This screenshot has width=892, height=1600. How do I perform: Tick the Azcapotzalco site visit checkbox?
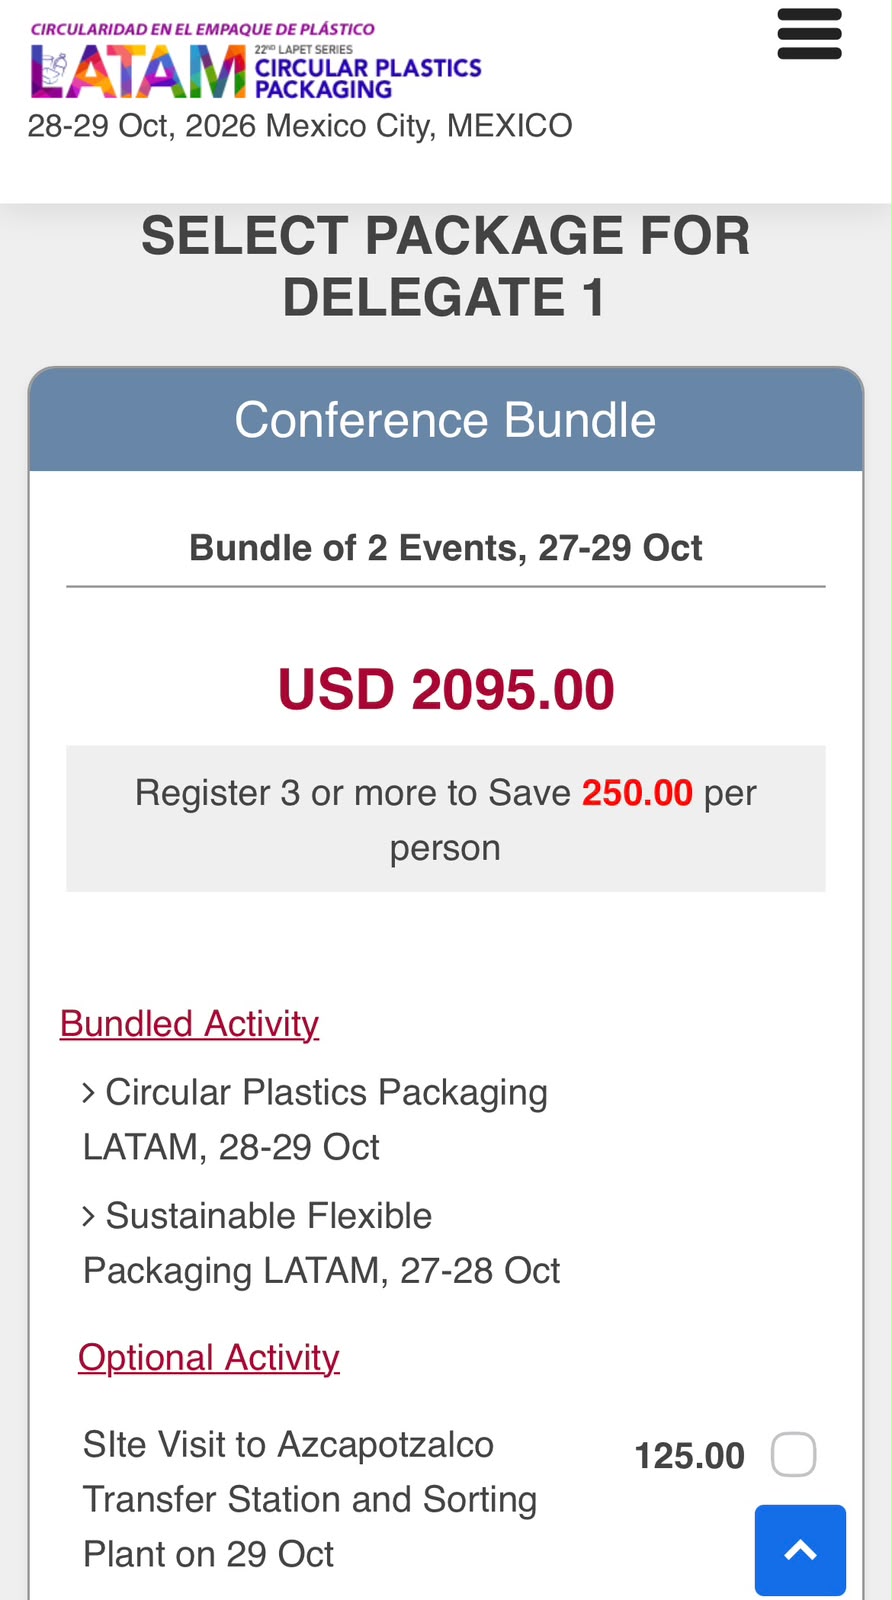[x=793, y=1454]
